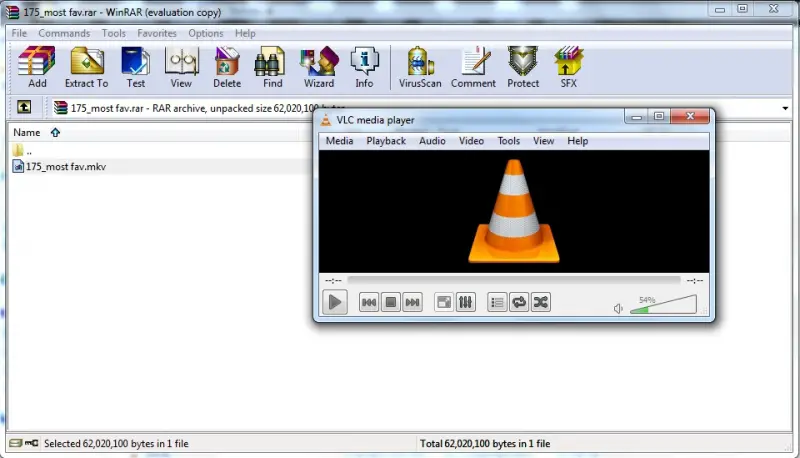Click the Comment toolbar icon
The height and width of the screenshot is (458, 800).
473,67
